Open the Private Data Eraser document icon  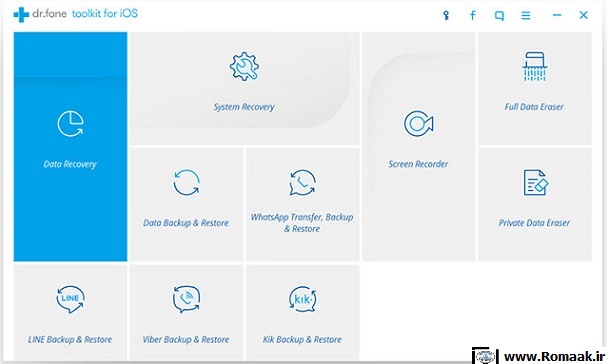tap(536, 182)
